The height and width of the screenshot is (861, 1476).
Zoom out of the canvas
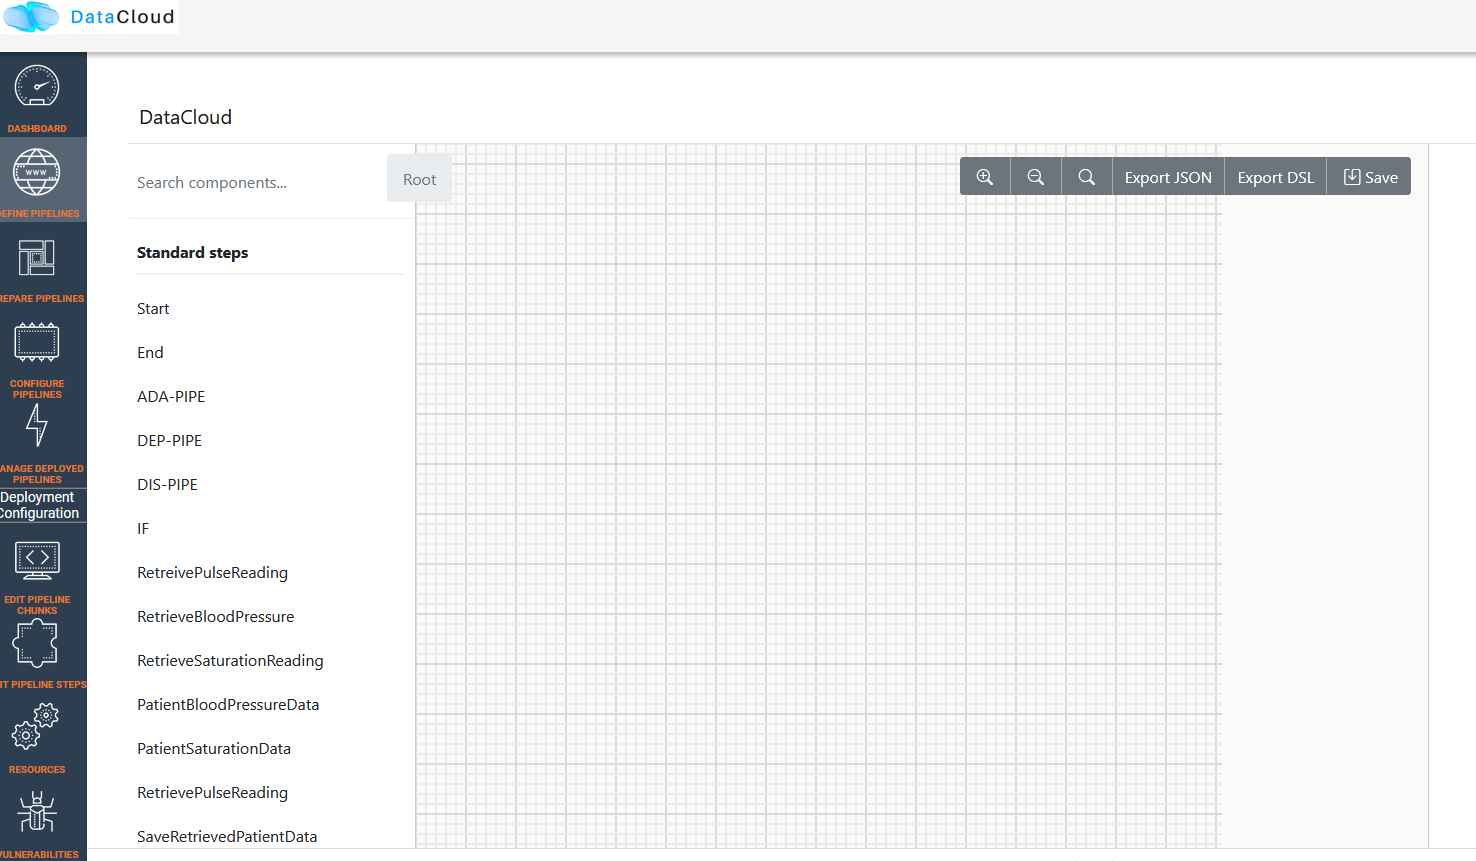click(x=1036, y=177)
